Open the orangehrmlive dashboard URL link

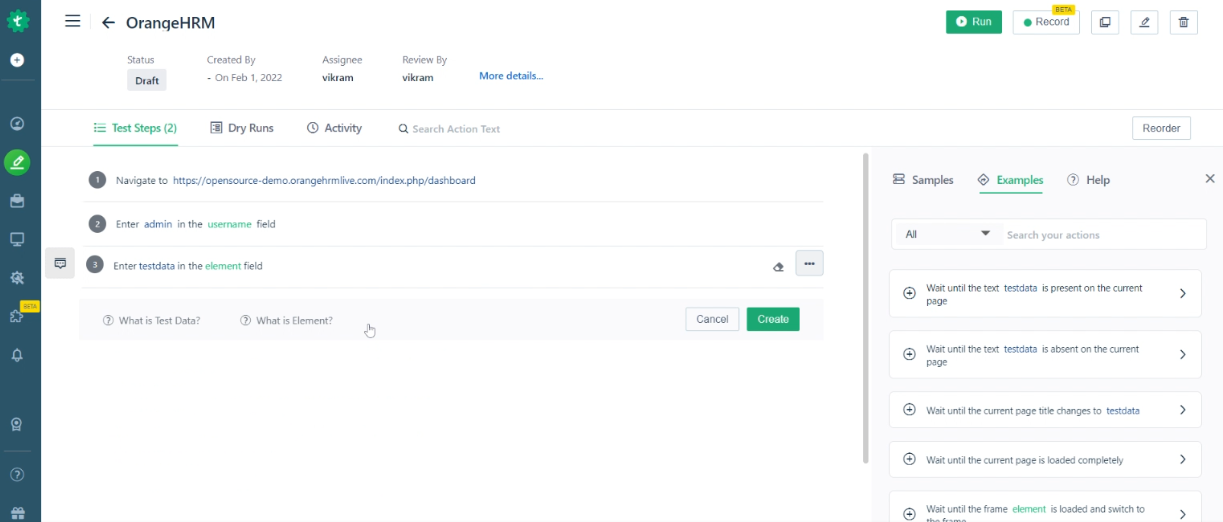[324, 181]
